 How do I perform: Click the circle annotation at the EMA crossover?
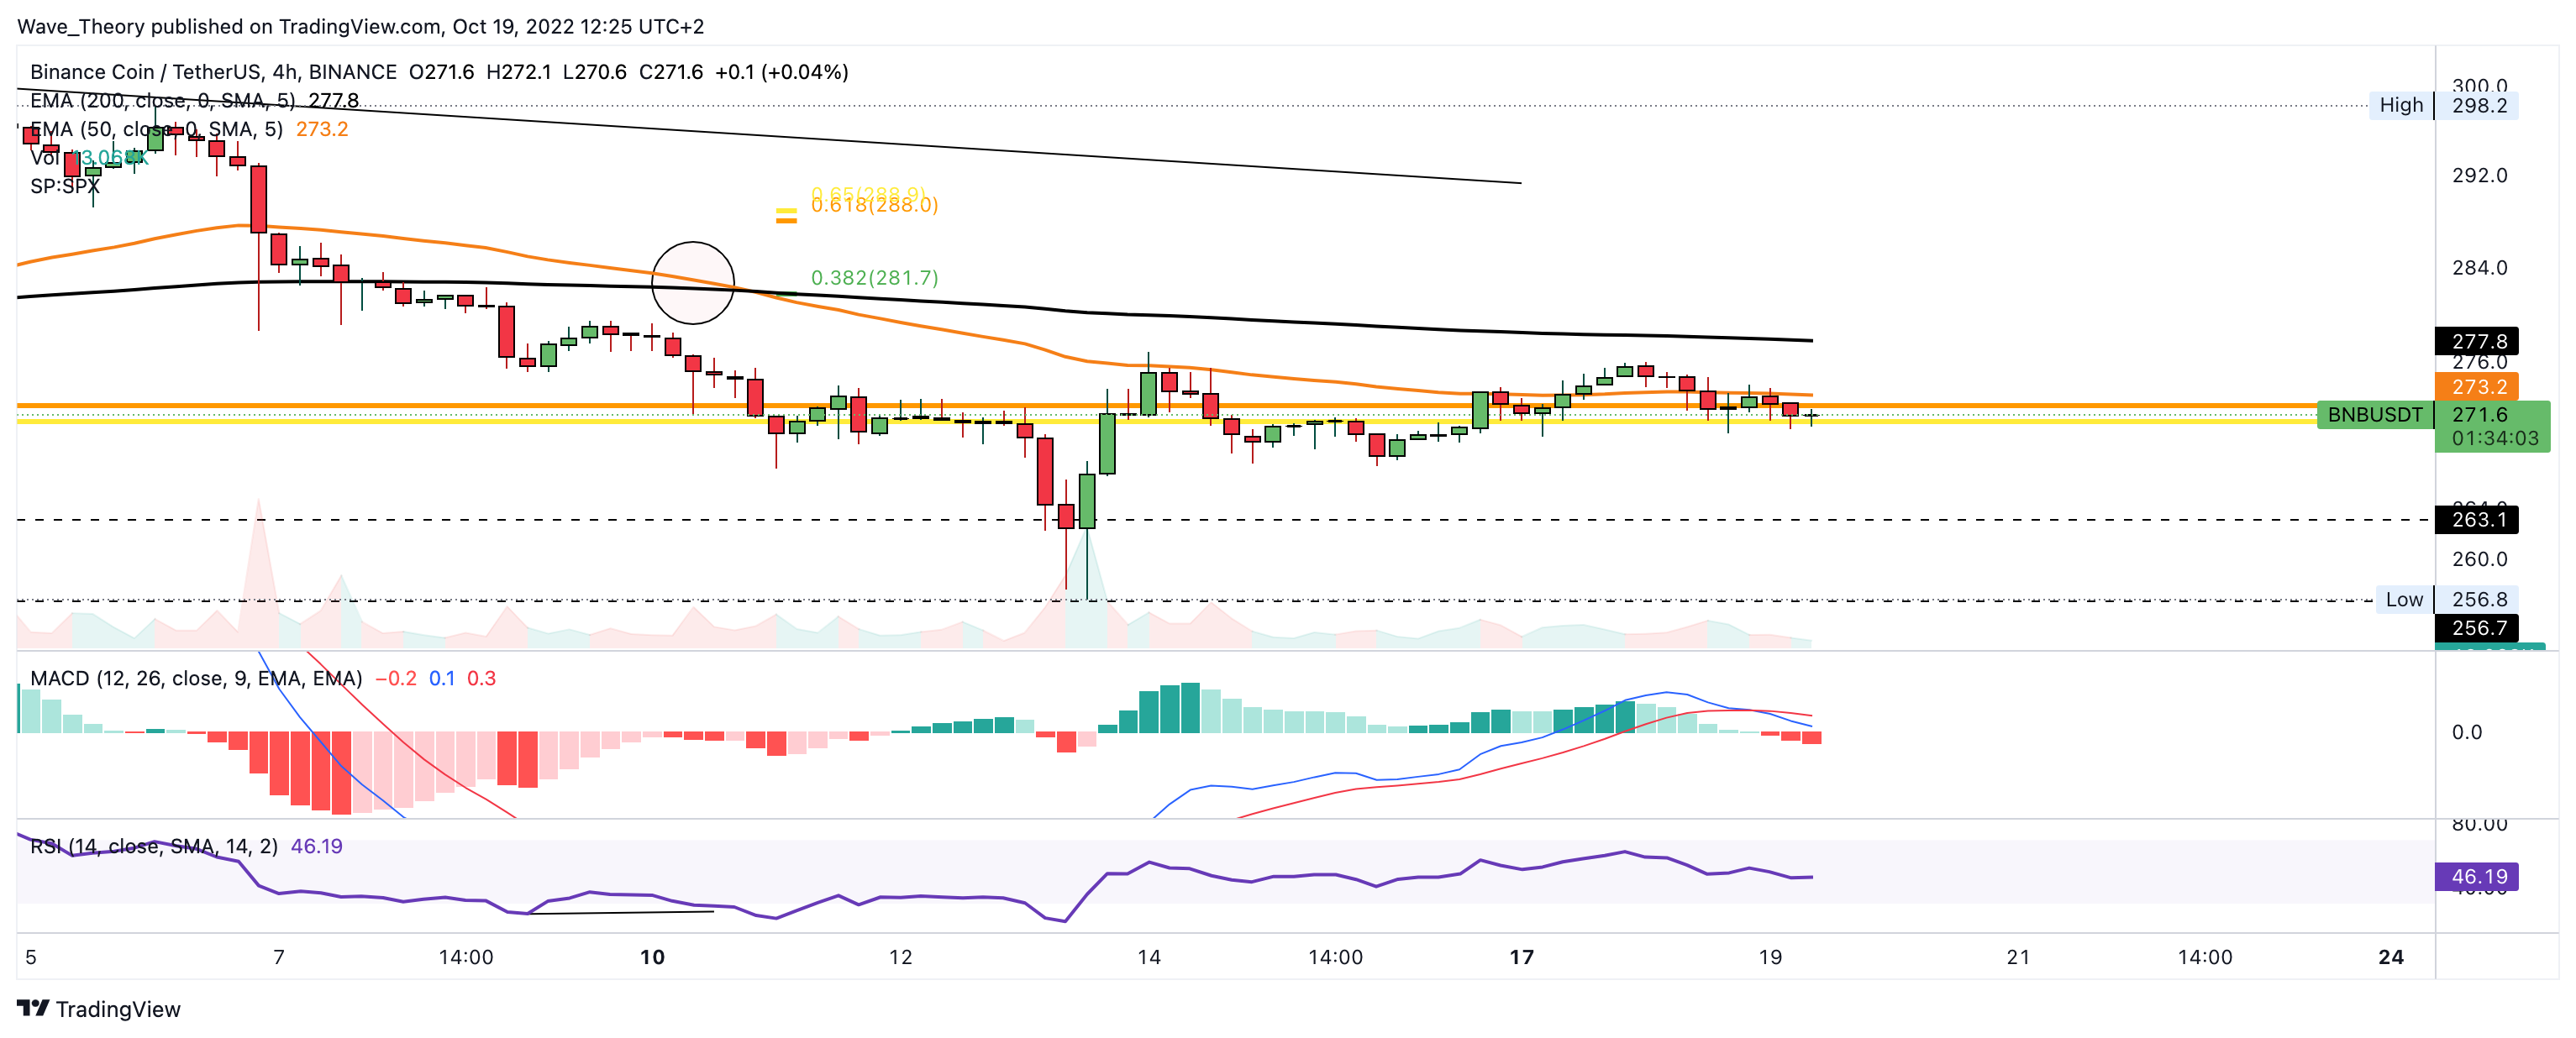click(x=692, y=283)
